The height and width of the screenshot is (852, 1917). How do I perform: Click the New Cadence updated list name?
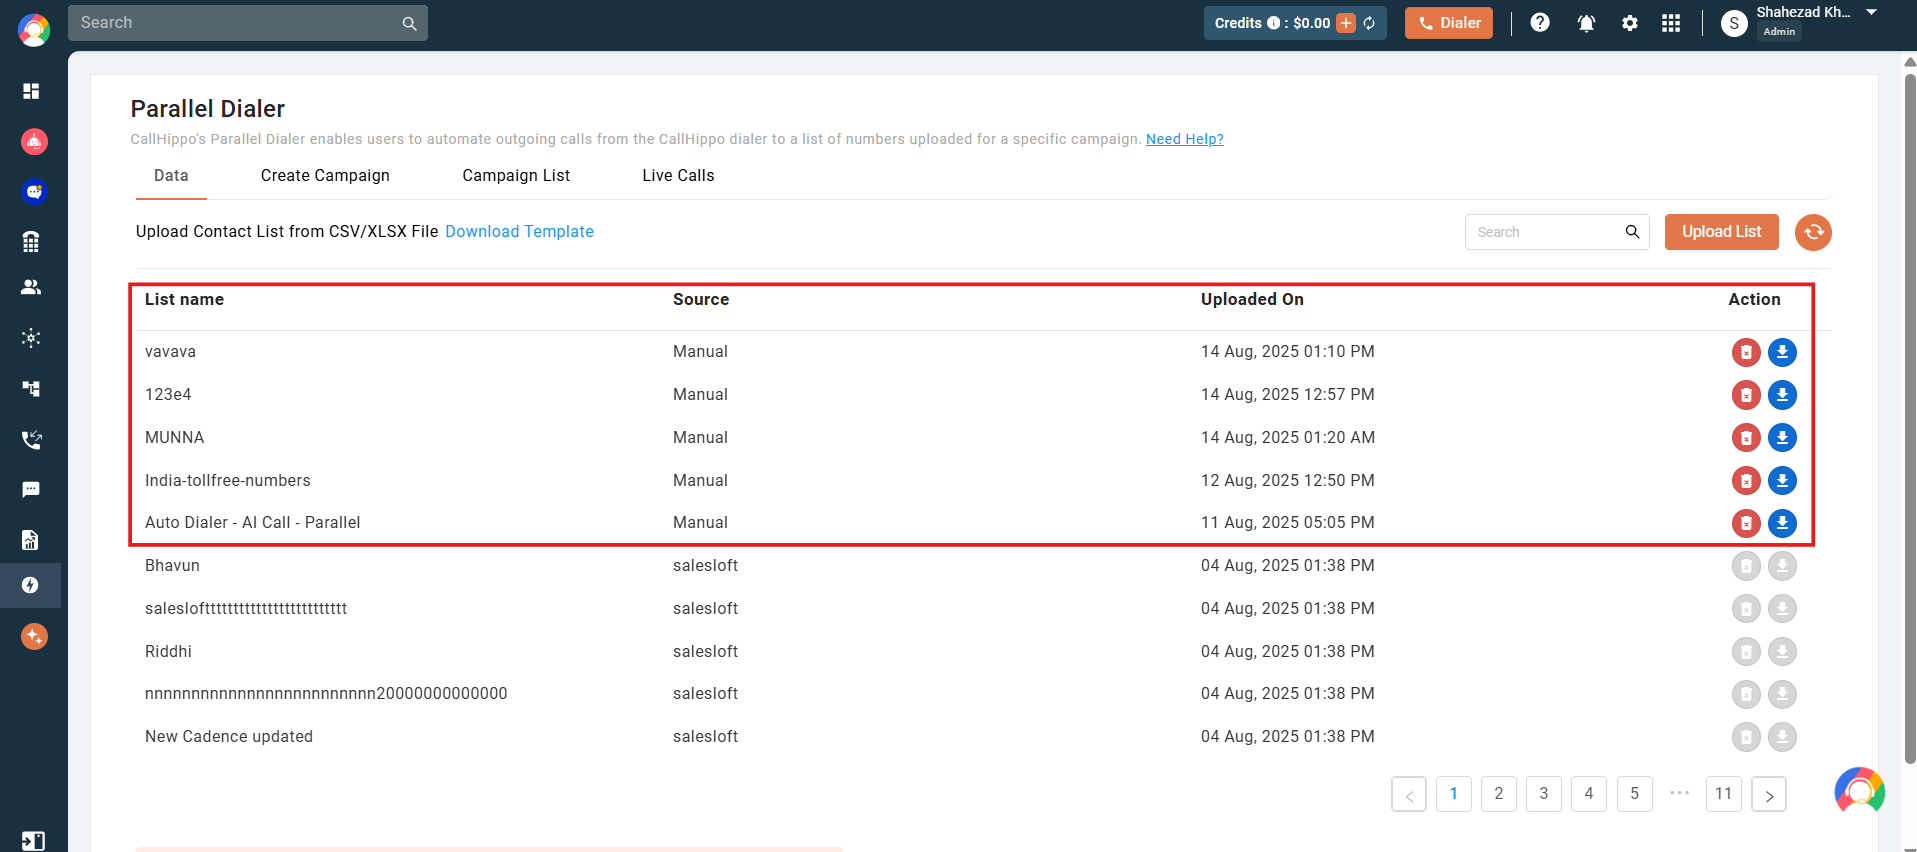(229, 737)
